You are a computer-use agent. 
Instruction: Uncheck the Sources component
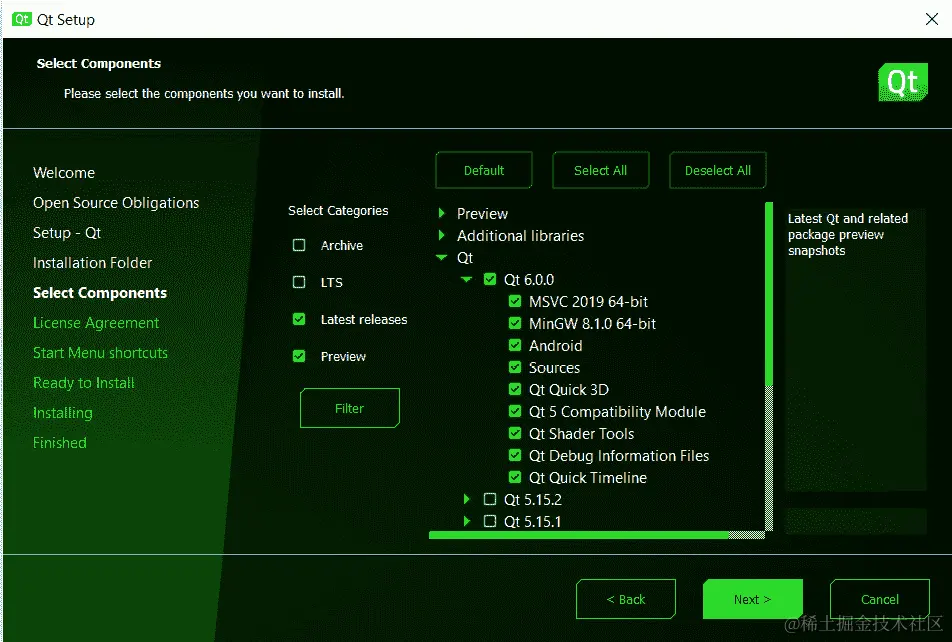coord(515,367)
